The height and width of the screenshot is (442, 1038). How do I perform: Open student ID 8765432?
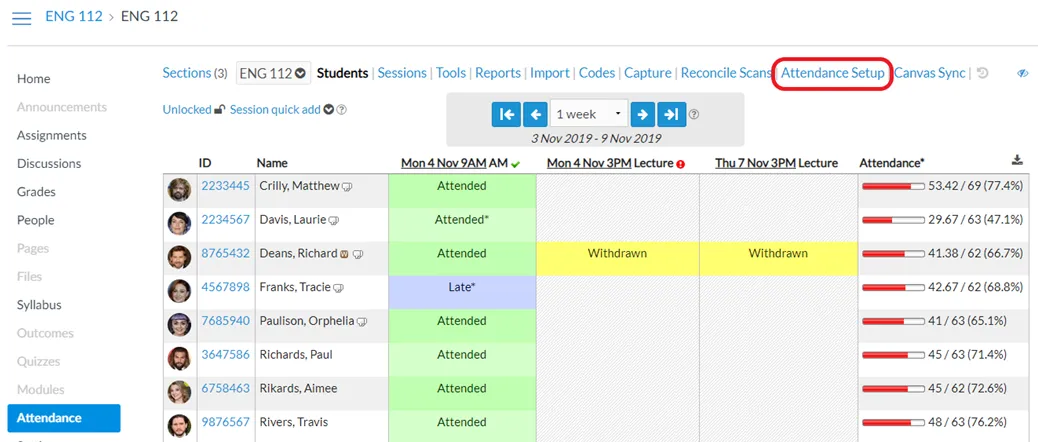tap(226, 253)
